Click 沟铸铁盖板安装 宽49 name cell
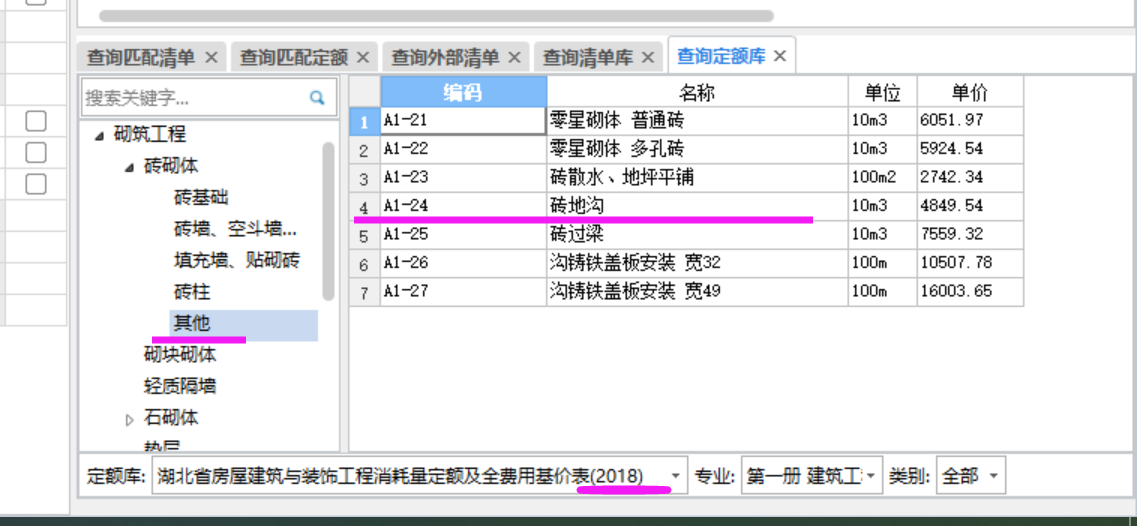The height and width of the screenshot is (526, 1137). [x=698, y=292]
